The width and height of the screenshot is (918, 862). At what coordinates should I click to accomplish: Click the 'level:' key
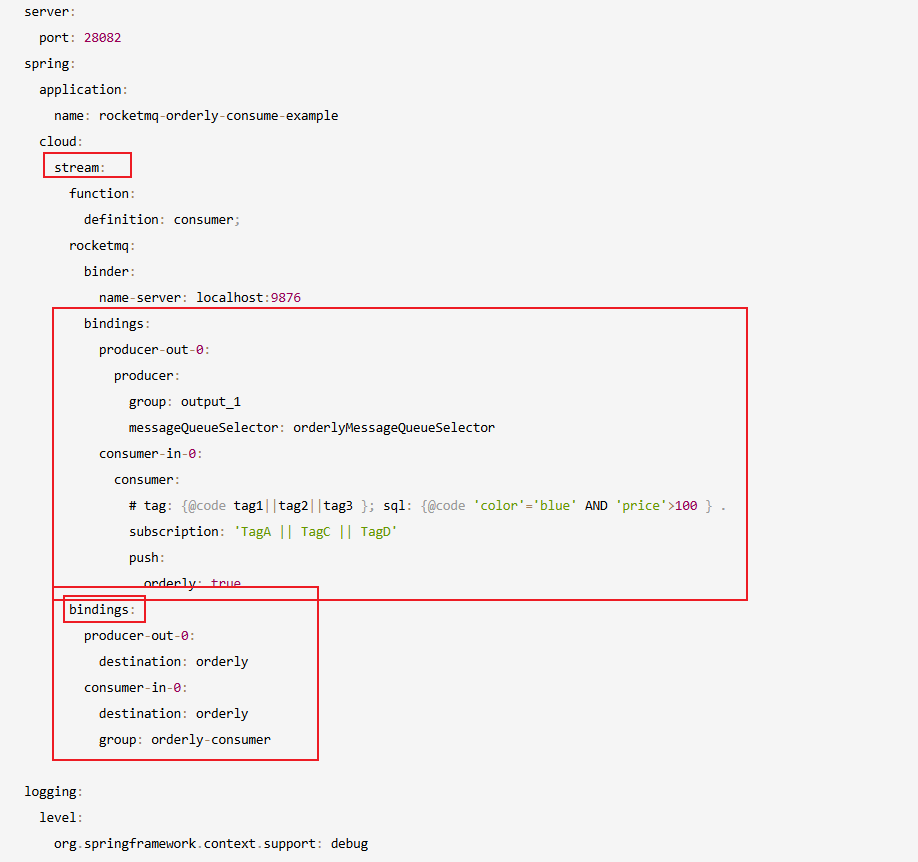[61, 817]
